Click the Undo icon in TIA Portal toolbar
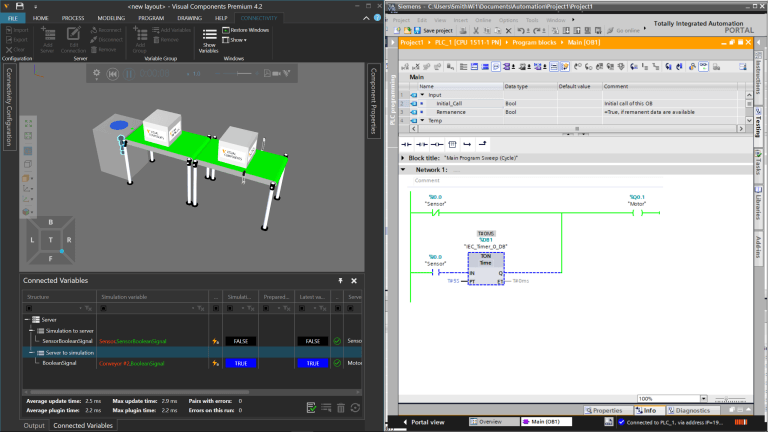Image resolution: width=768 pixels, height=432 pixels. [521, 30]
